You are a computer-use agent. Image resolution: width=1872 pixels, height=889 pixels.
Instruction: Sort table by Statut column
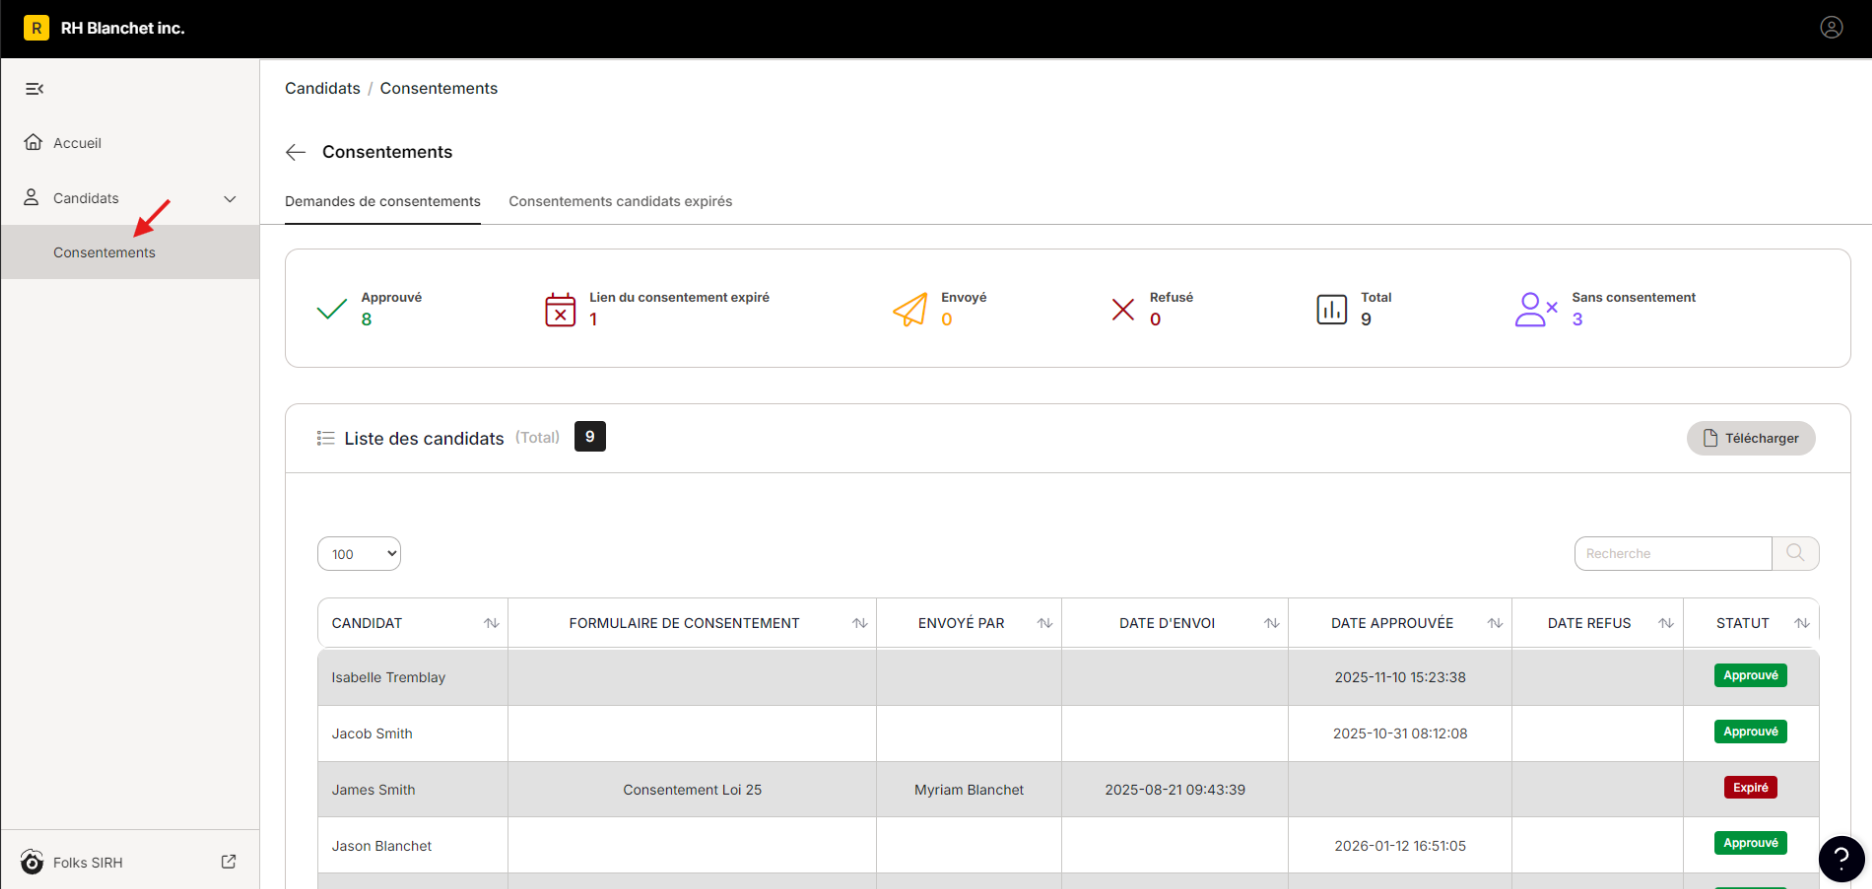pos(1802,623)
